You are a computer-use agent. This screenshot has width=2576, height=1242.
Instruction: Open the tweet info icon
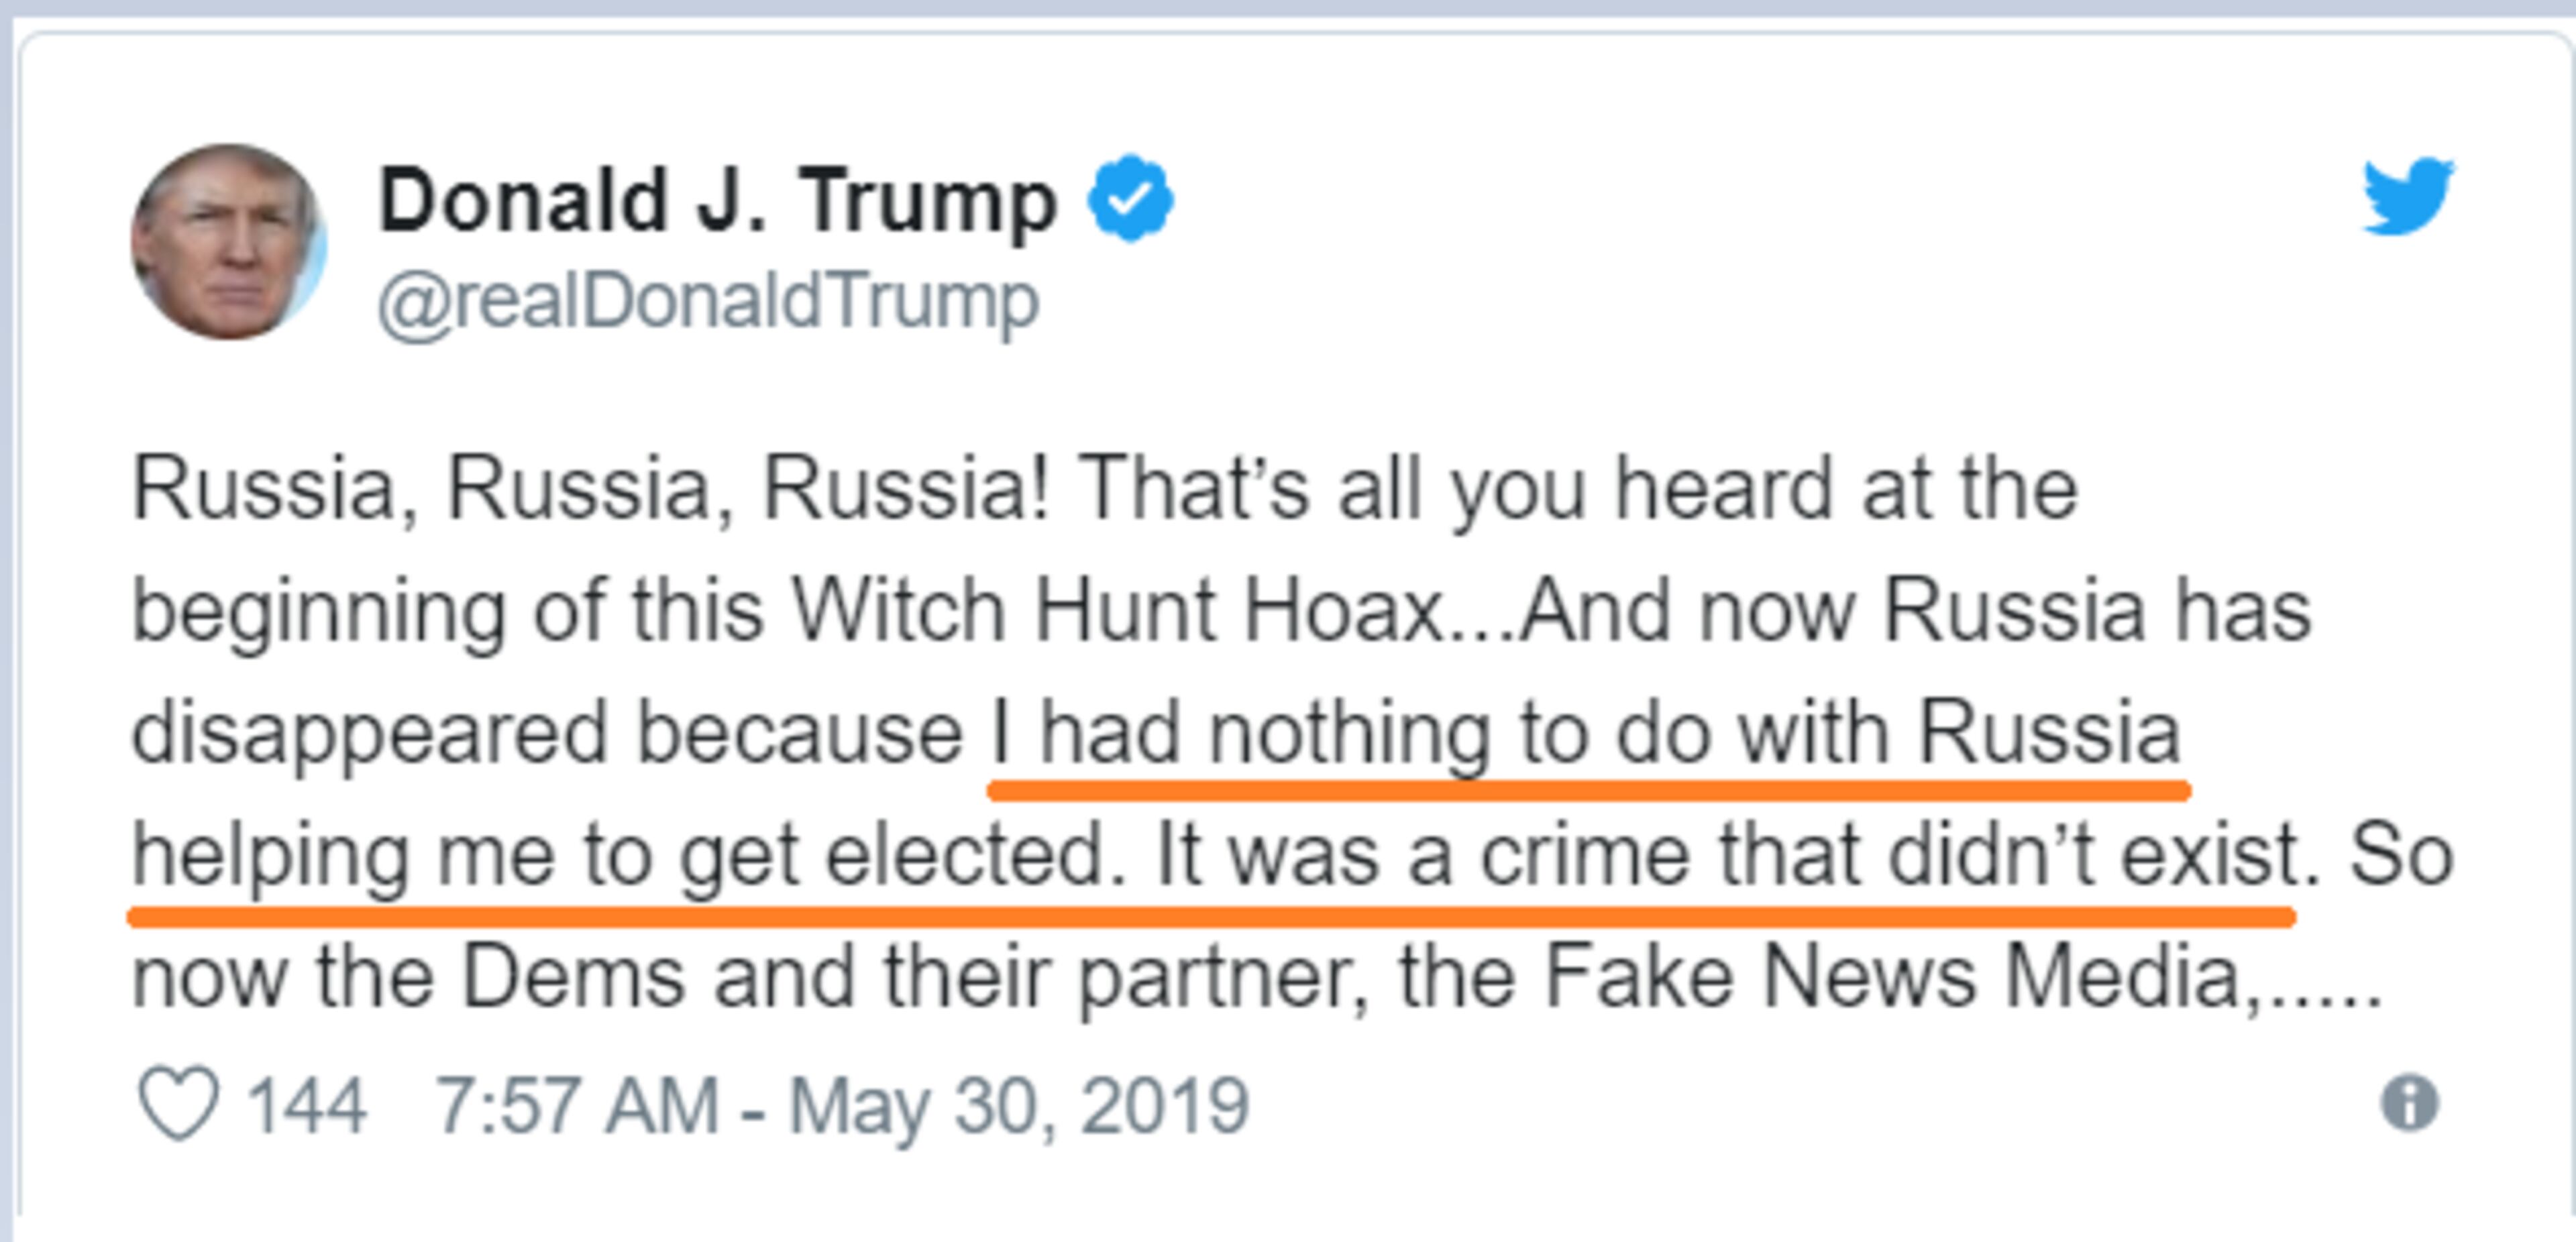point(2410,1103)
